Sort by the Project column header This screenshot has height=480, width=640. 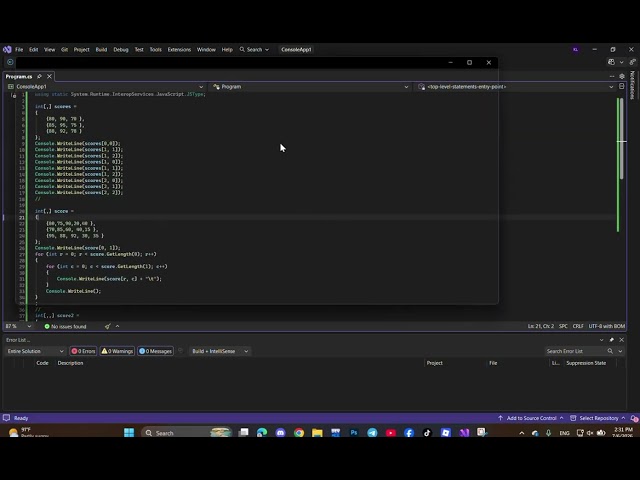coord(435,363)
